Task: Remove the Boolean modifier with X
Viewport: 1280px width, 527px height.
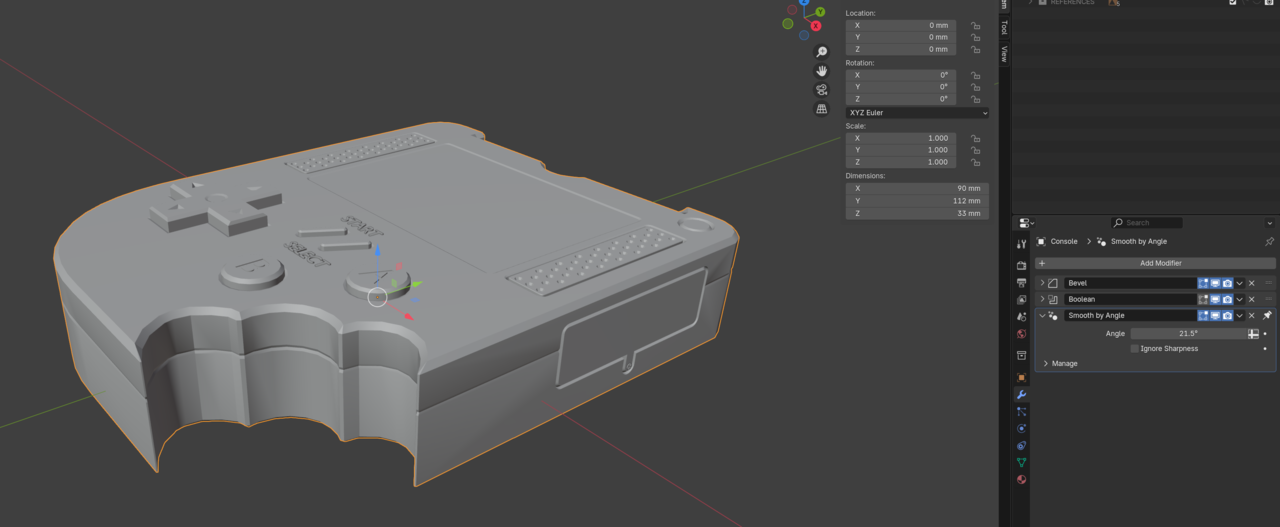Action: tap(1251, 299)
